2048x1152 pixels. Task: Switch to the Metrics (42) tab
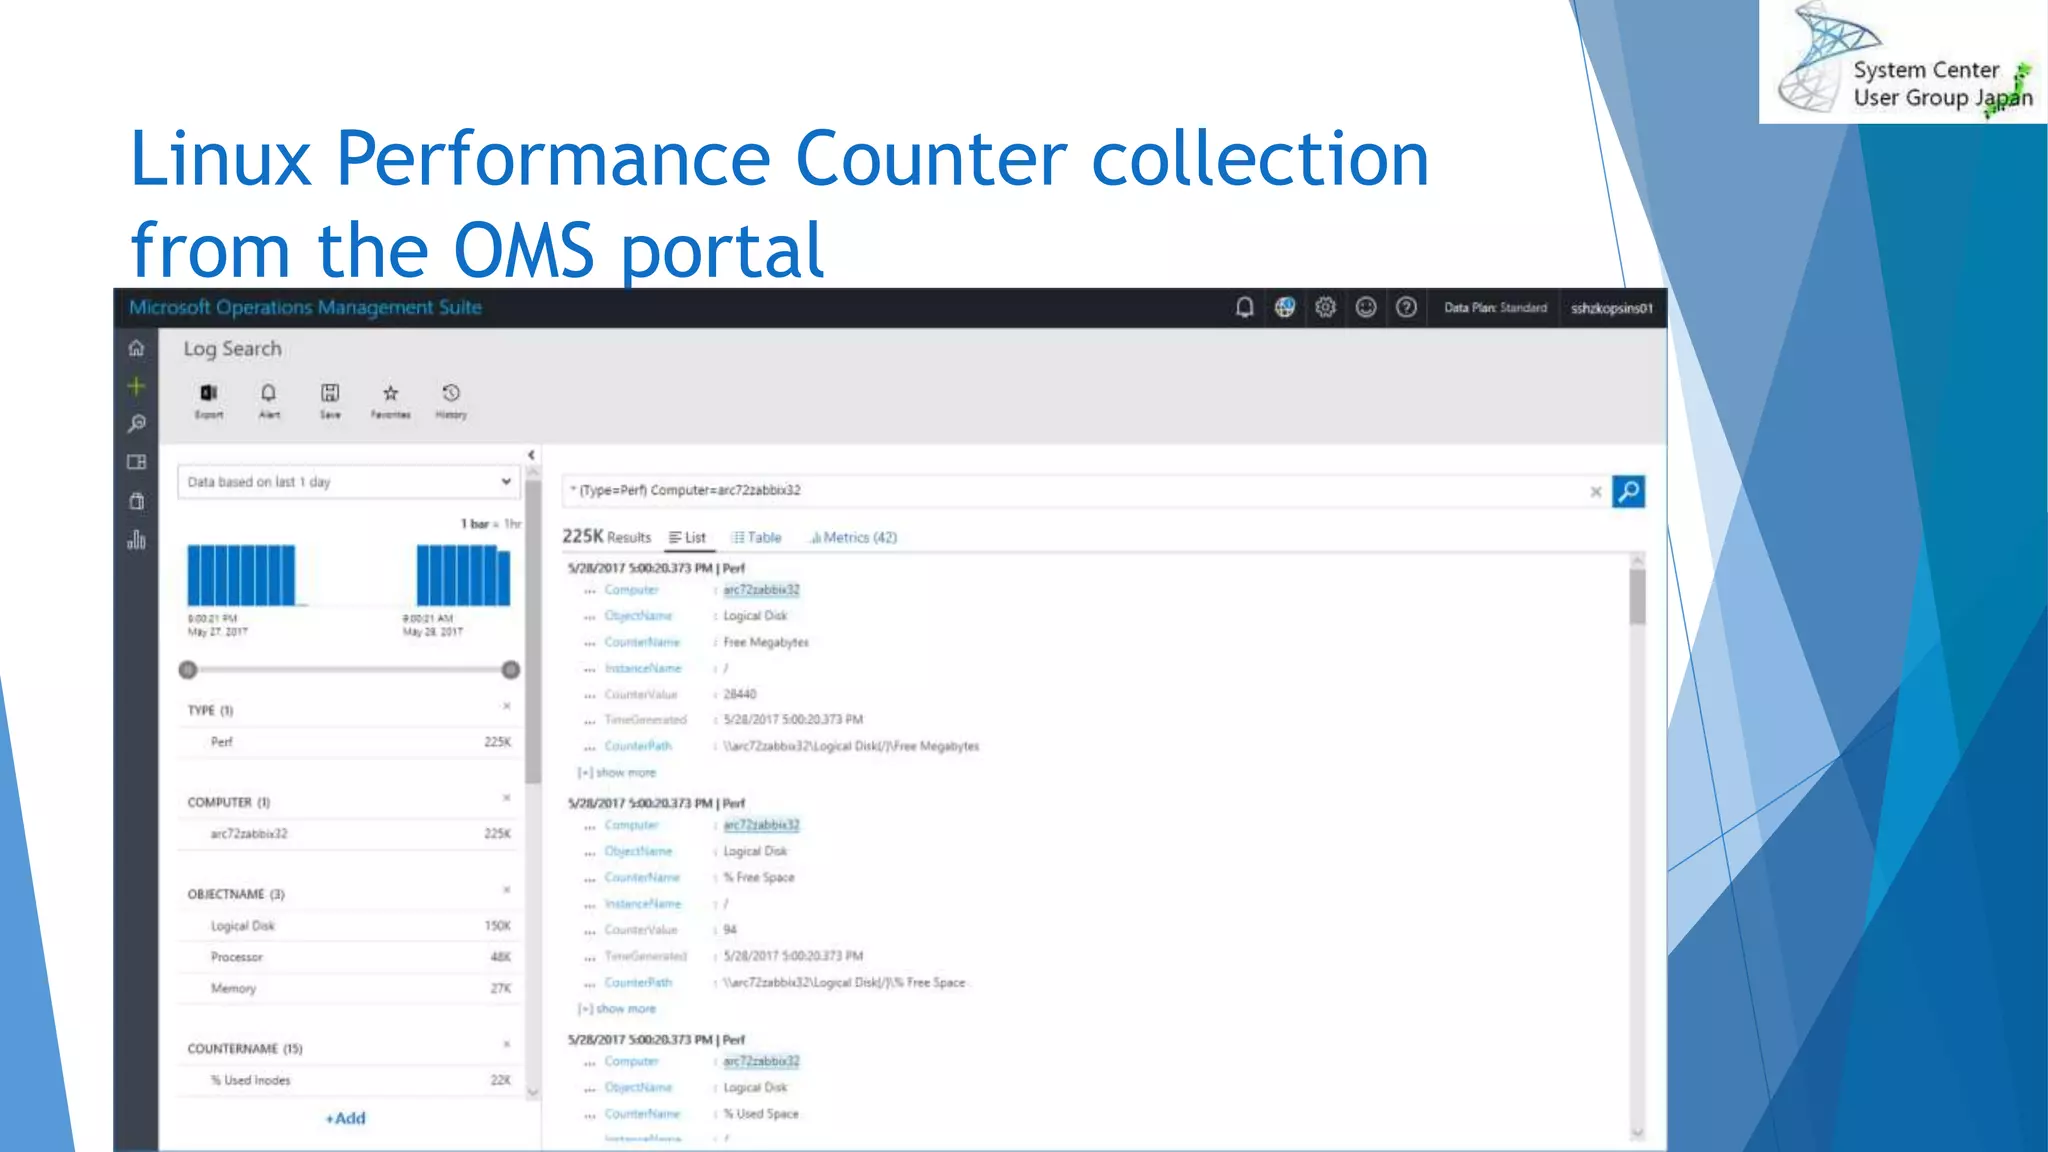(853, 538)
